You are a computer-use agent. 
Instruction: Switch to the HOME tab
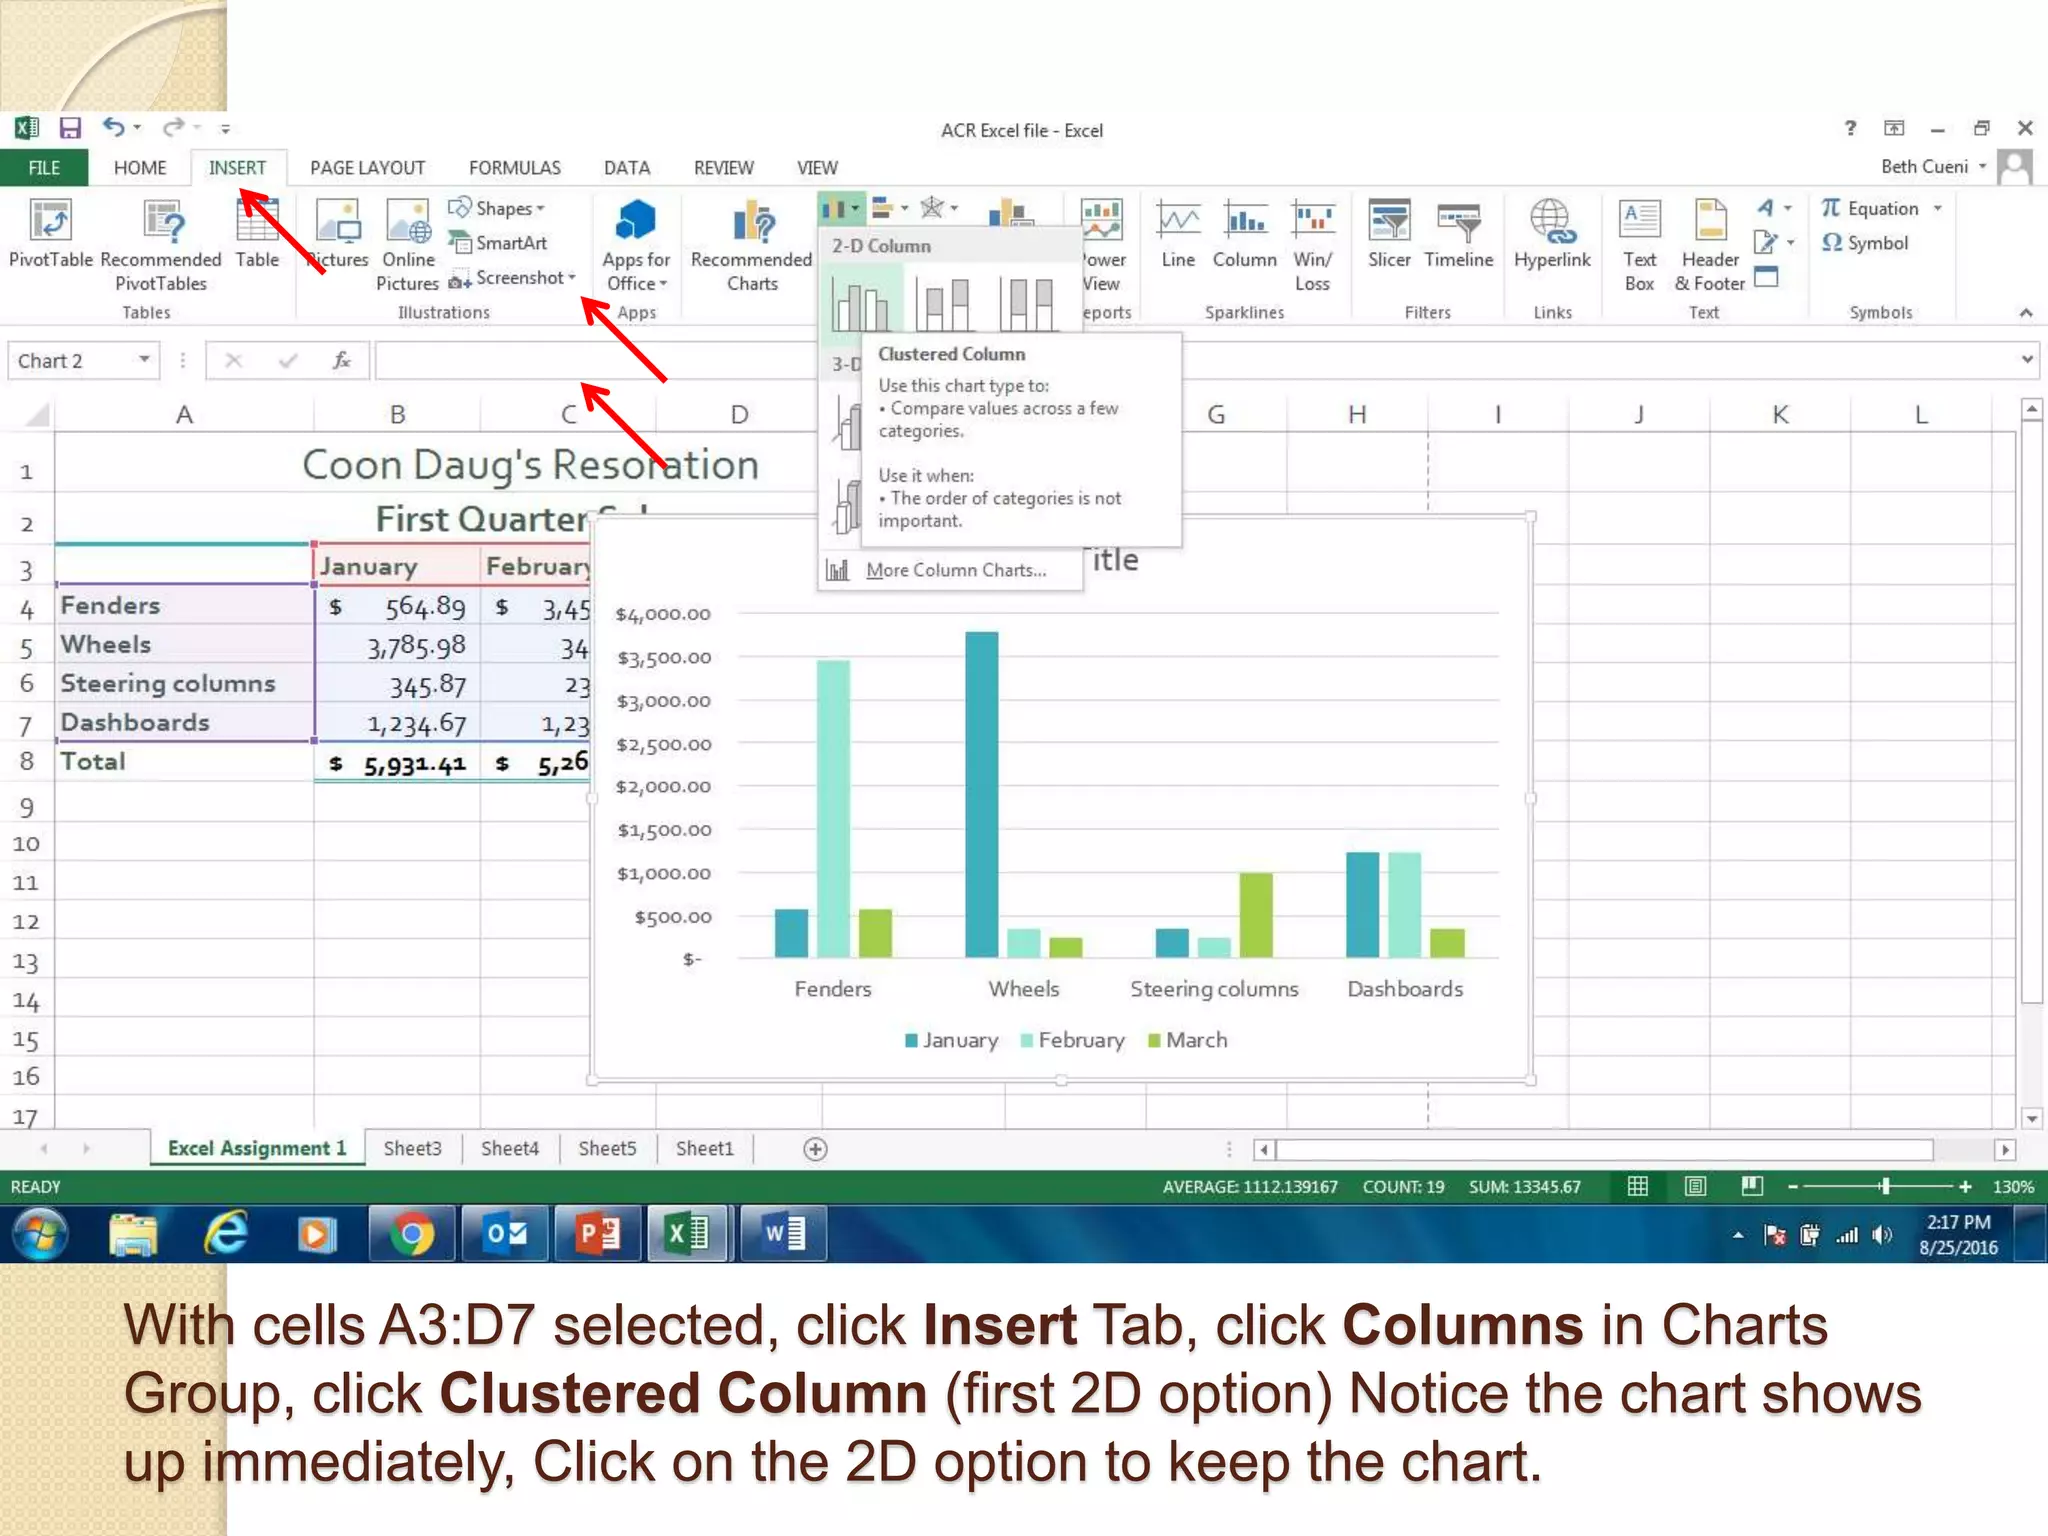tap(140, 168)
